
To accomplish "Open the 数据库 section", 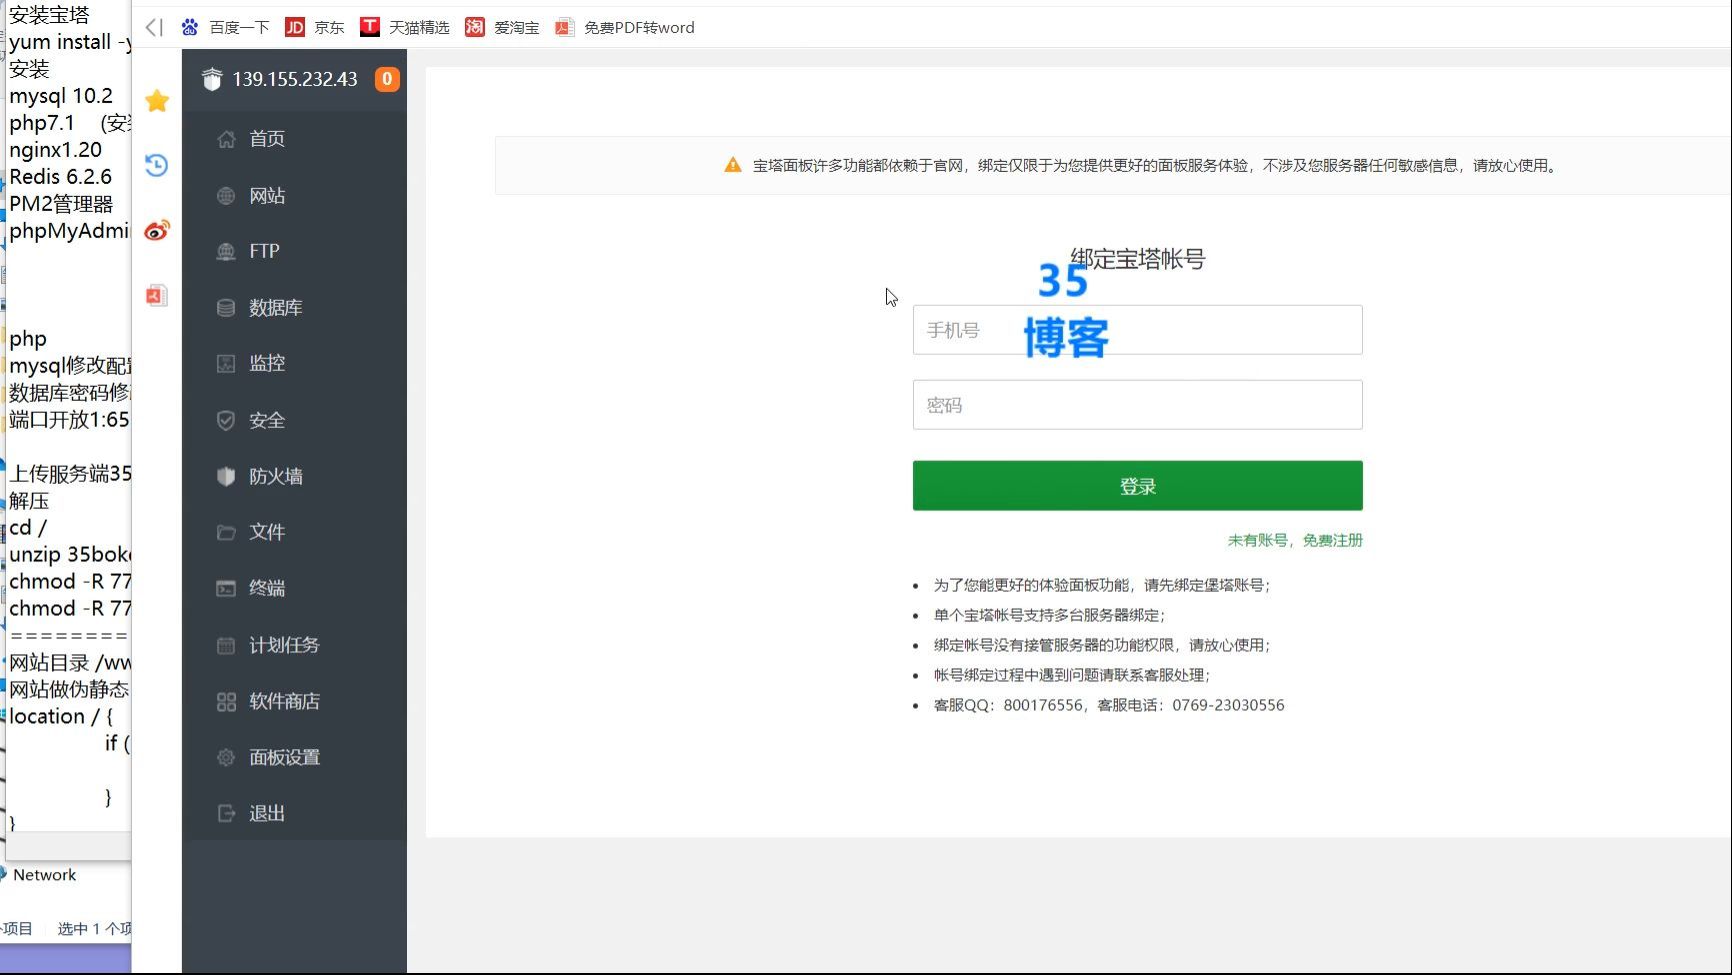I will (275, 308).
